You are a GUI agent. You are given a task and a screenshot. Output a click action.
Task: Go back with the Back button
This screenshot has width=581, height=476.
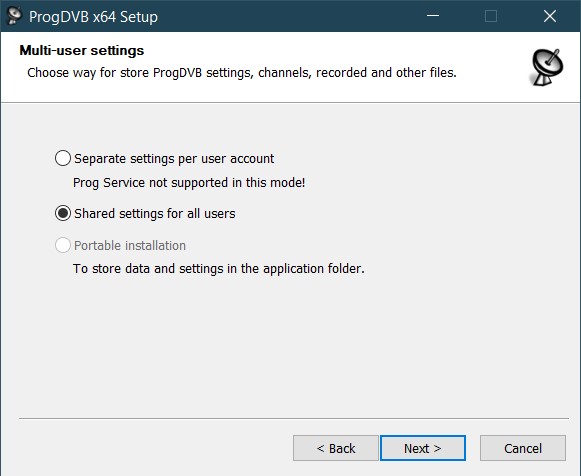pos(336,448)
